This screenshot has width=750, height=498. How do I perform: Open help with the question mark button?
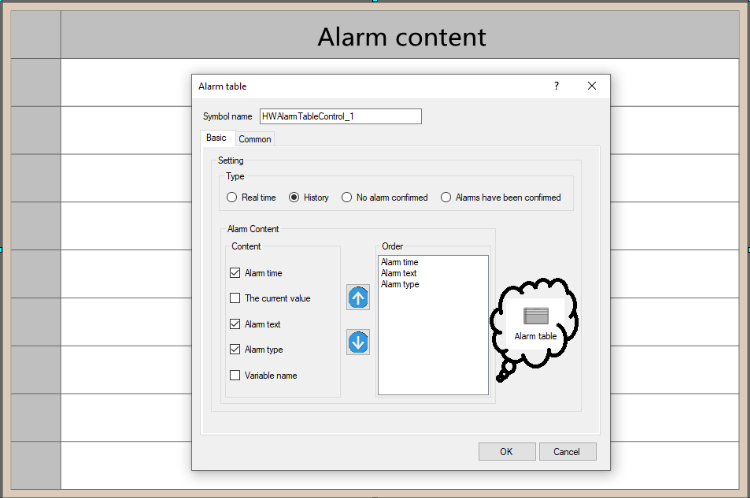pos(557,87)
